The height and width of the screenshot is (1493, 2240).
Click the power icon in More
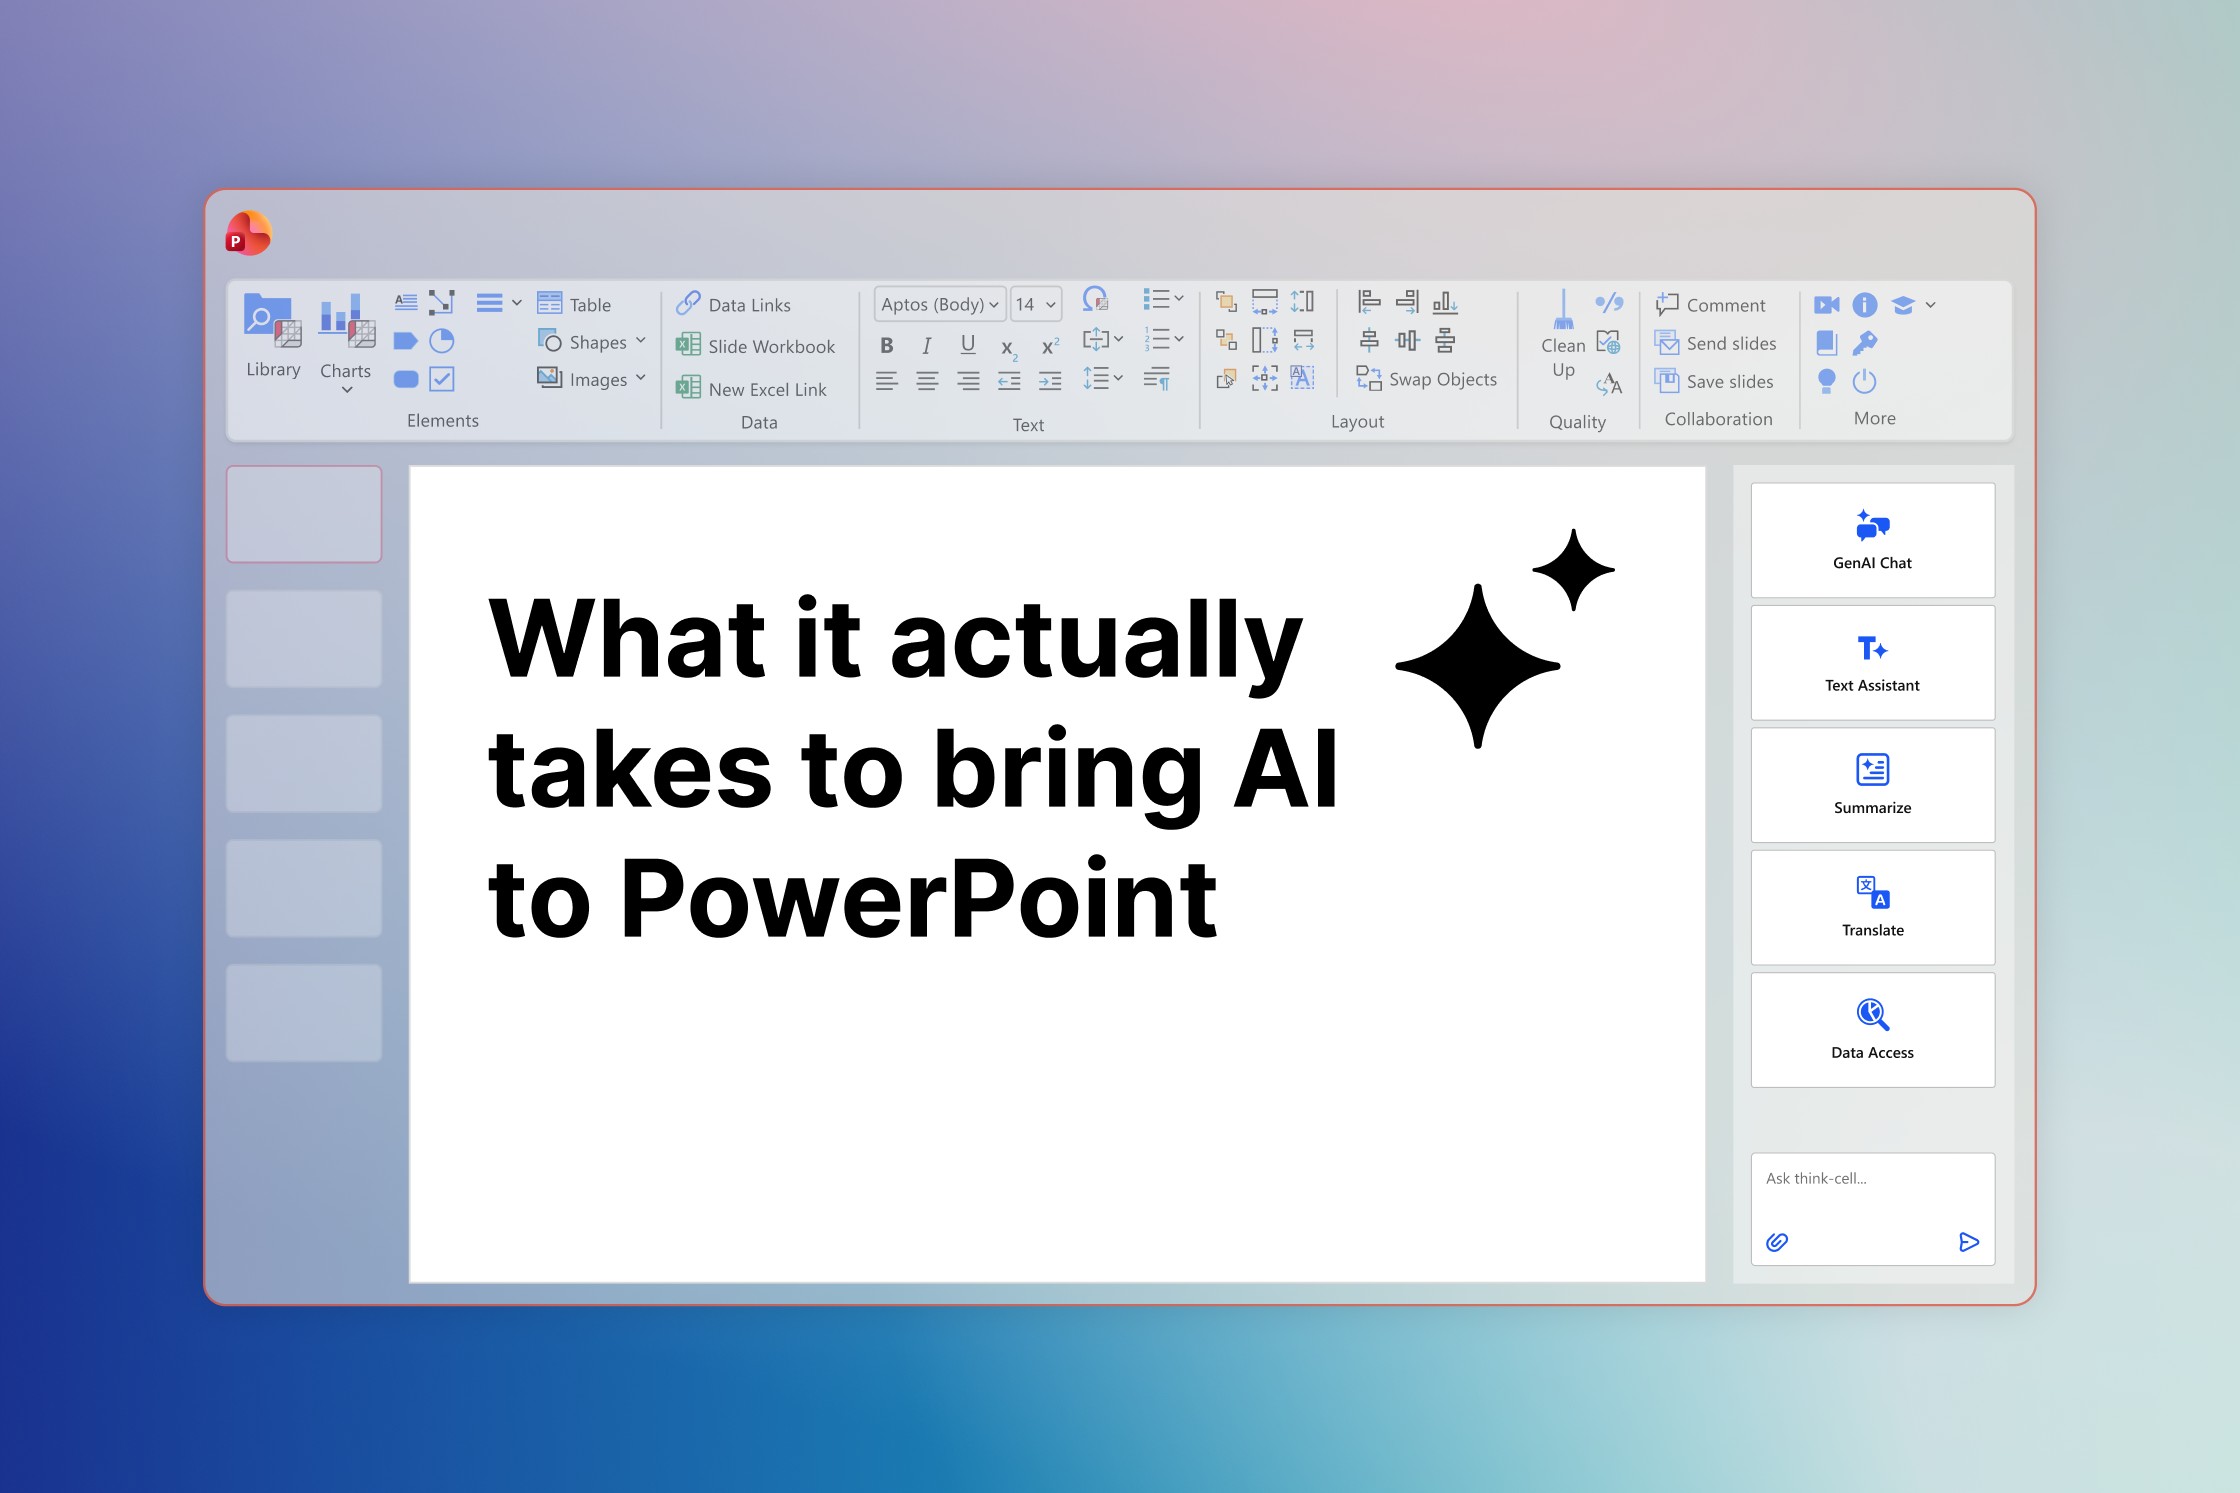[x=1865, y=381]
